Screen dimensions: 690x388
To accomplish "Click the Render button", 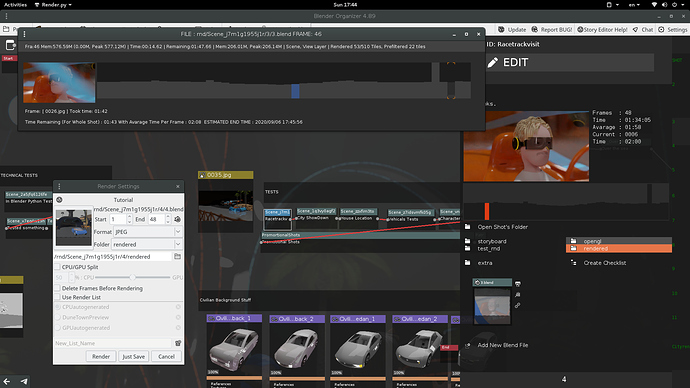I will [x=101, y=356].
